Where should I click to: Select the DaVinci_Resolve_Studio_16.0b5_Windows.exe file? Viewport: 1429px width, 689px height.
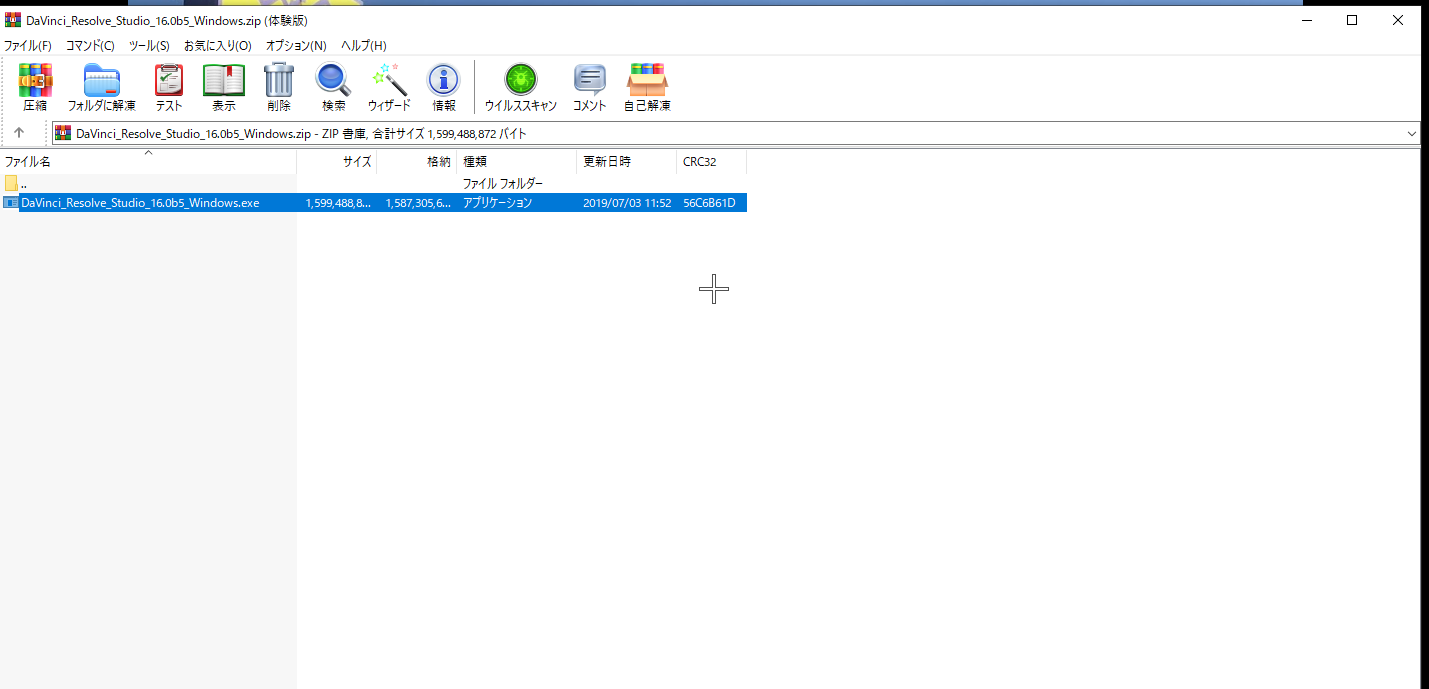[140, 203]
